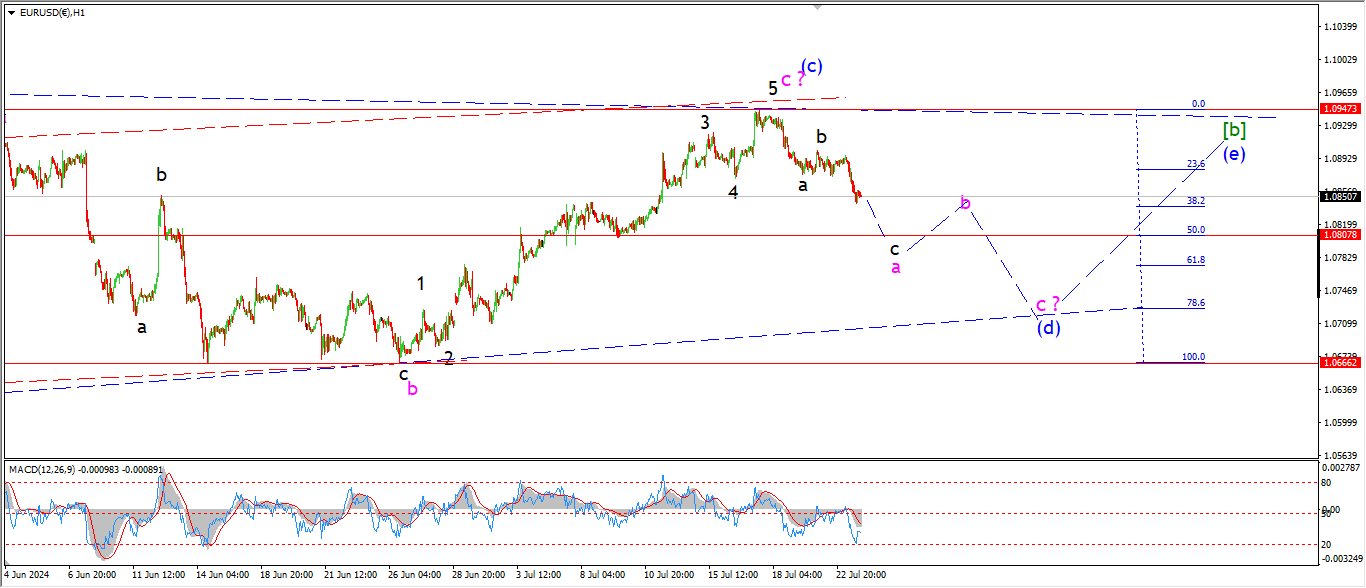The height and width of the screenshot is (588, 1366).
Task: Select the Fibonacci 78.6 level label
Action: pos(1195,303)
